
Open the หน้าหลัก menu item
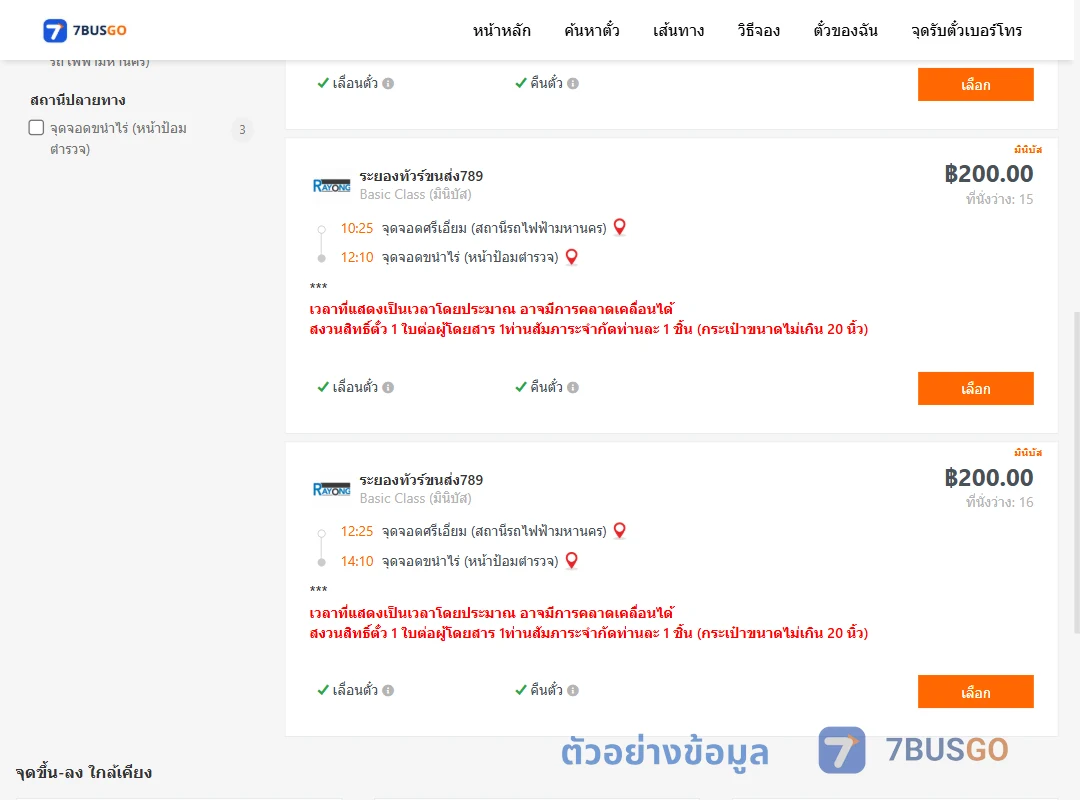point(501,30)
